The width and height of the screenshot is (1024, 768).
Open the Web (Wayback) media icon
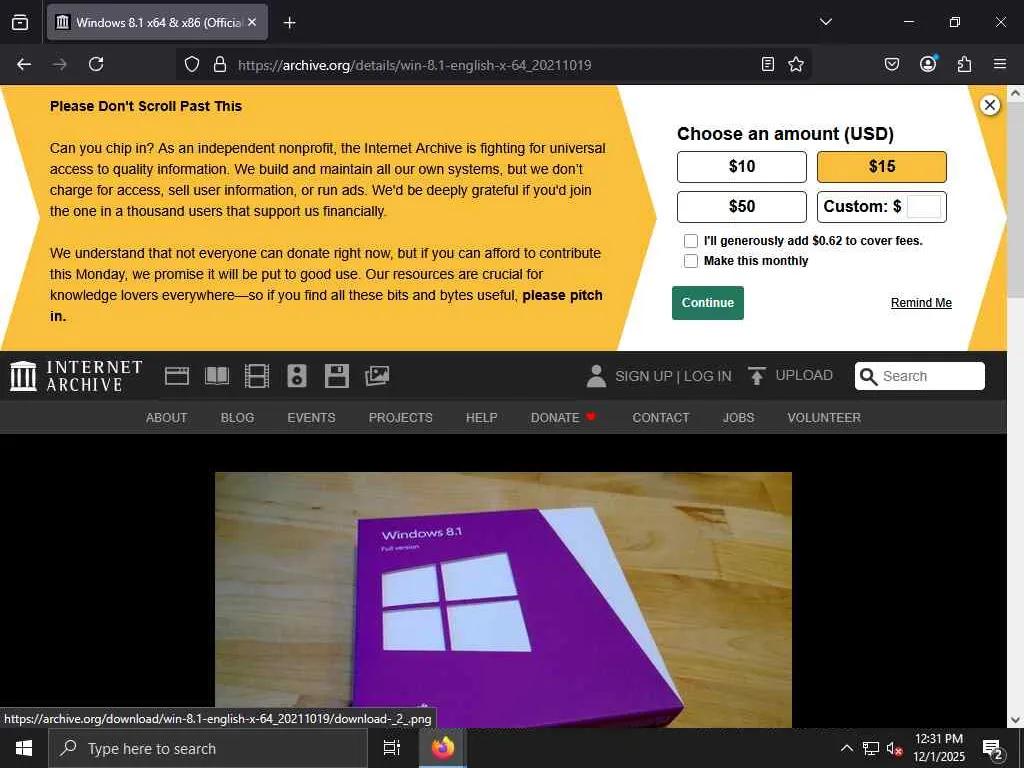[177, 376]
